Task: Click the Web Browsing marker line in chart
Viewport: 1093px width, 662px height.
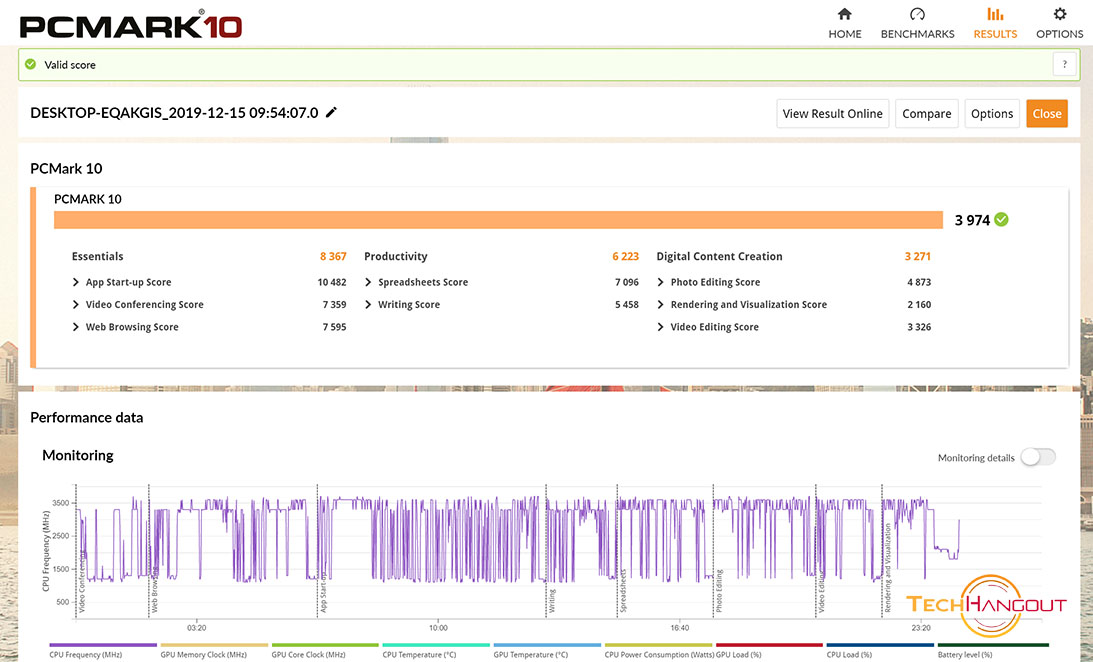Action: pos(148,551)
